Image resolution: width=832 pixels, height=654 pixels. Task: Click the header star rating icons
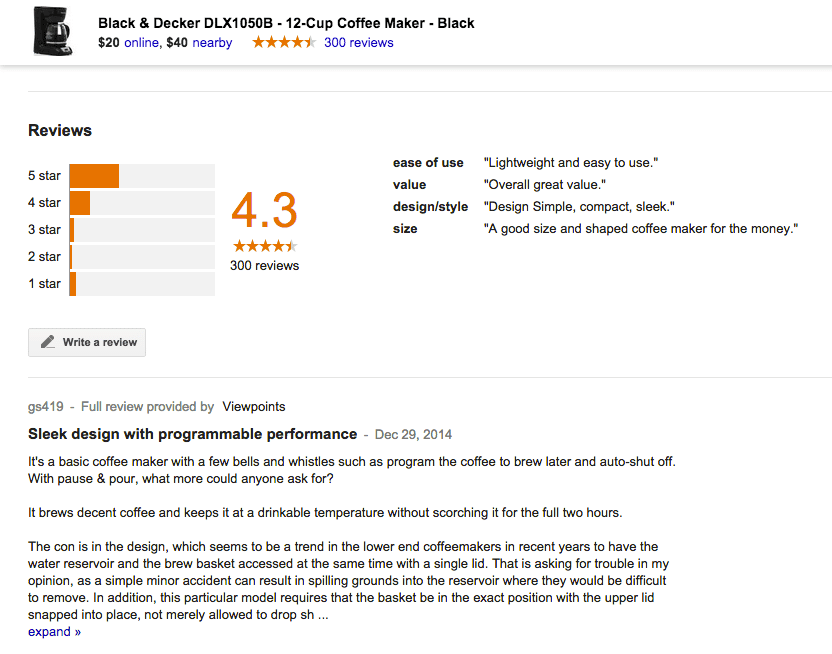pyautogui.click(x=284, y=42)
